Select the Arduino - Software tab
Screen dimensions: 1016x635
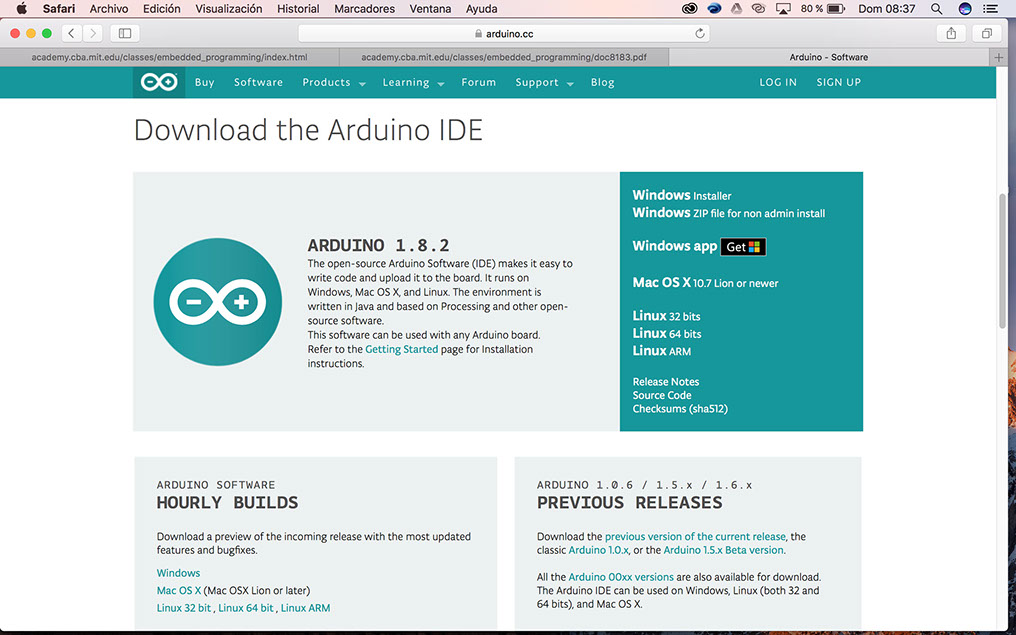point(829,57)
